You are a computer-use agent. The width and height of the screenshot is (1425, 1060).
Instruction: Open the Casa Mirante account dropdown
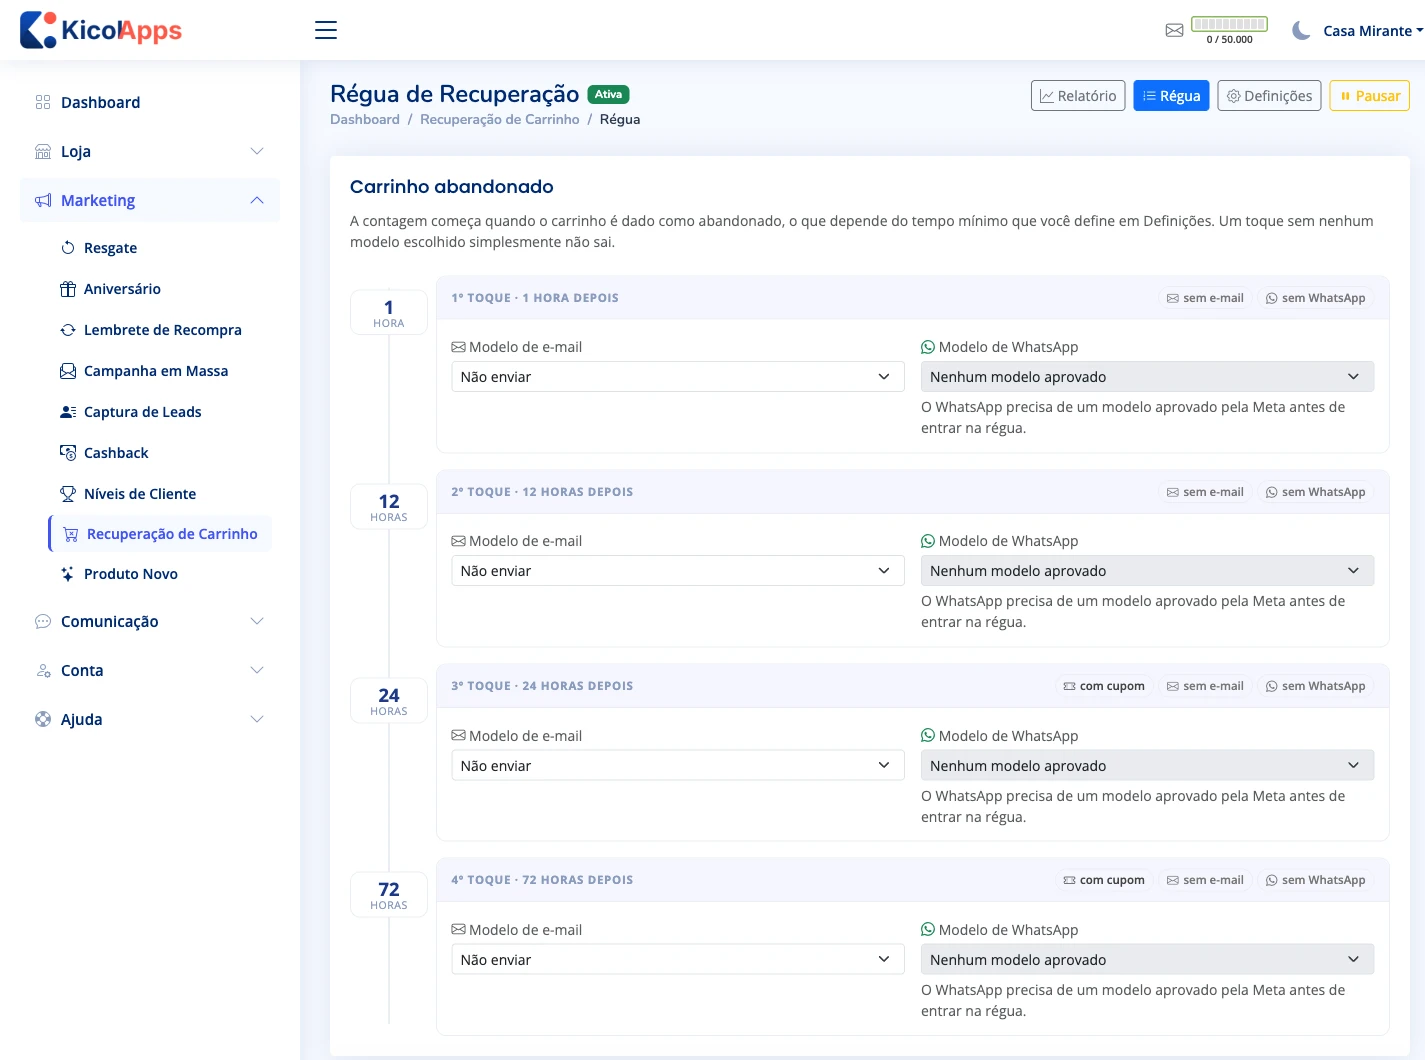pos(1373,31)
